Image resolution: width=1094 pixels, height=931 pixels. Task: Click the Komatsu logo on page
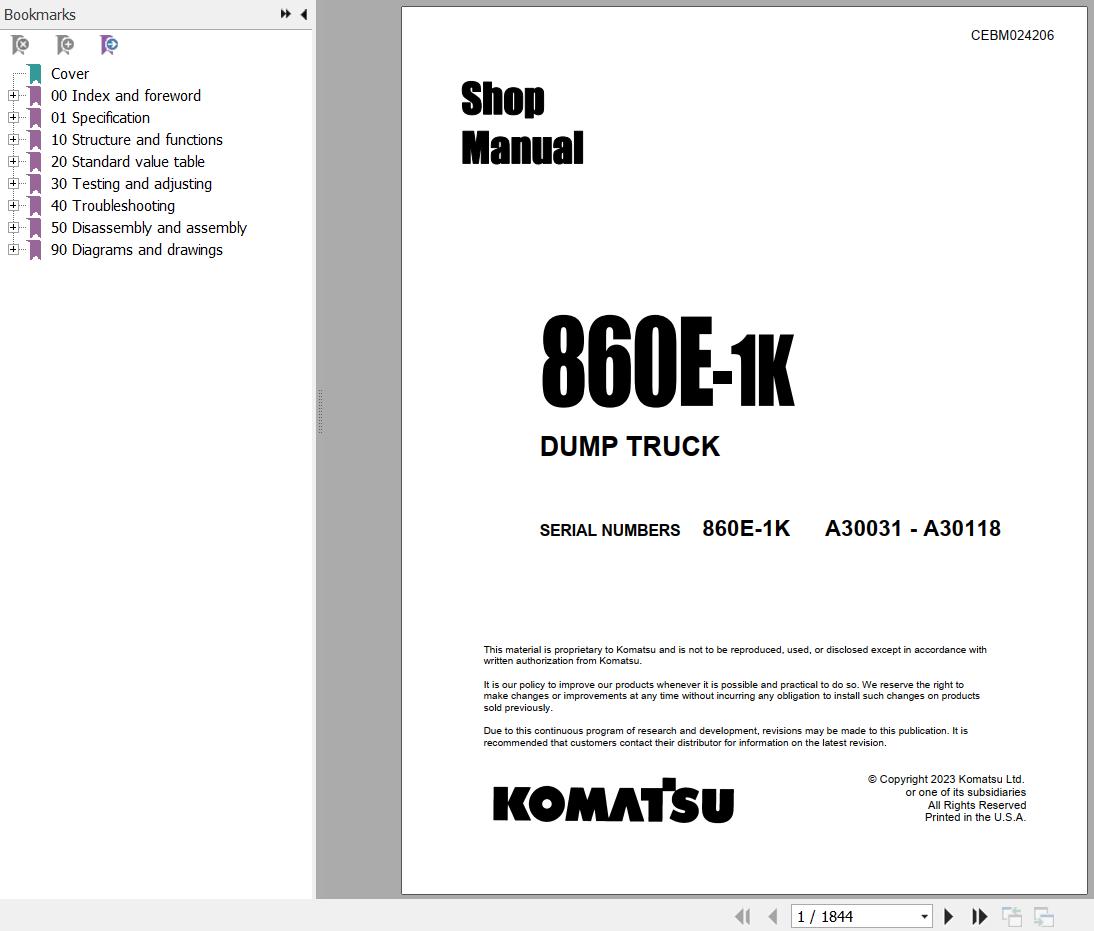click(x=613, y=800)
